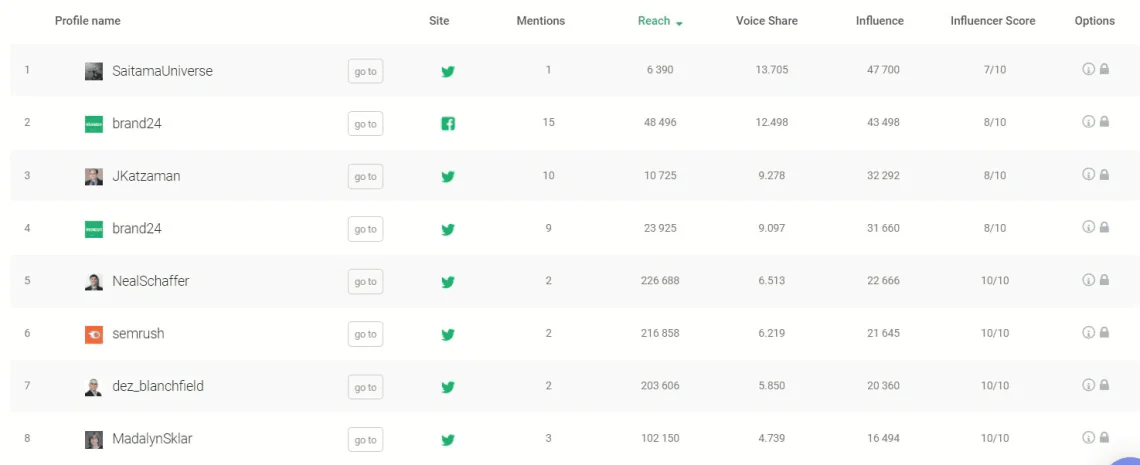The image size is (1140, 465).
Task: Click the 7/10 influencer score
Action: 995,70
